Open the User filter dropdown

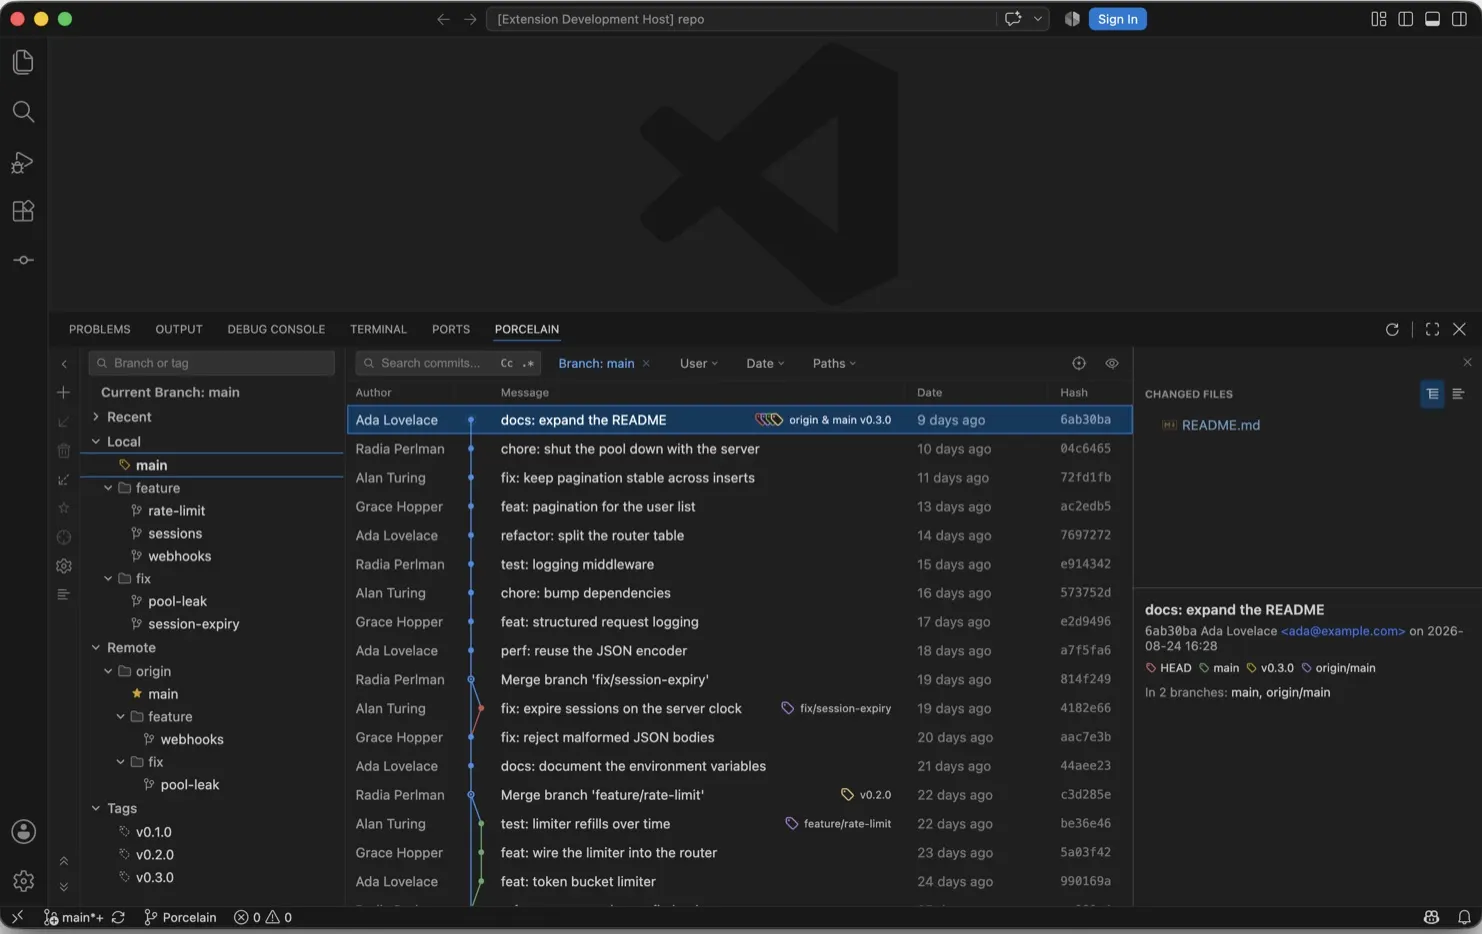coord(699,363)
